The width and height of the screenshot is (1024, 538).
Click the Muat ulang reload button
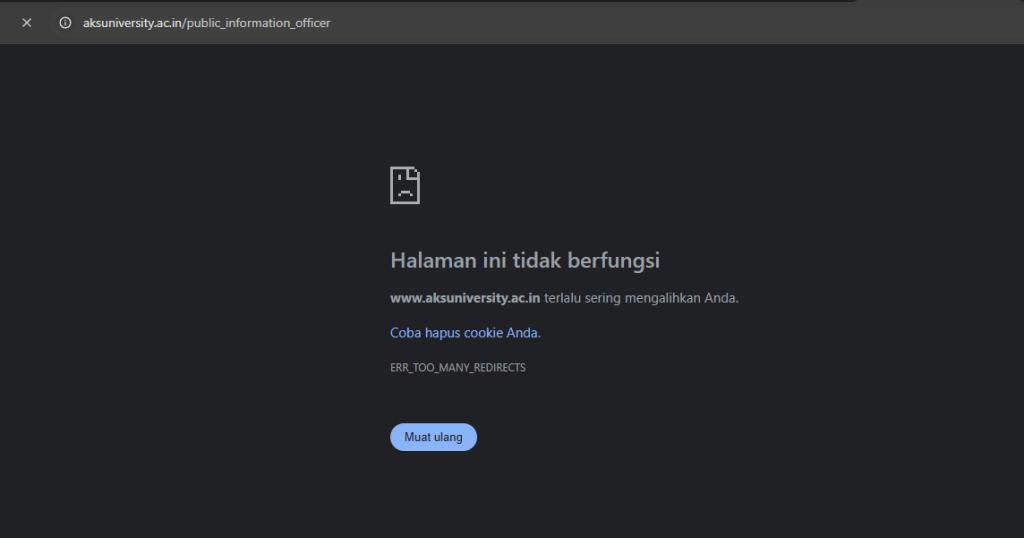tap(433, 437)
